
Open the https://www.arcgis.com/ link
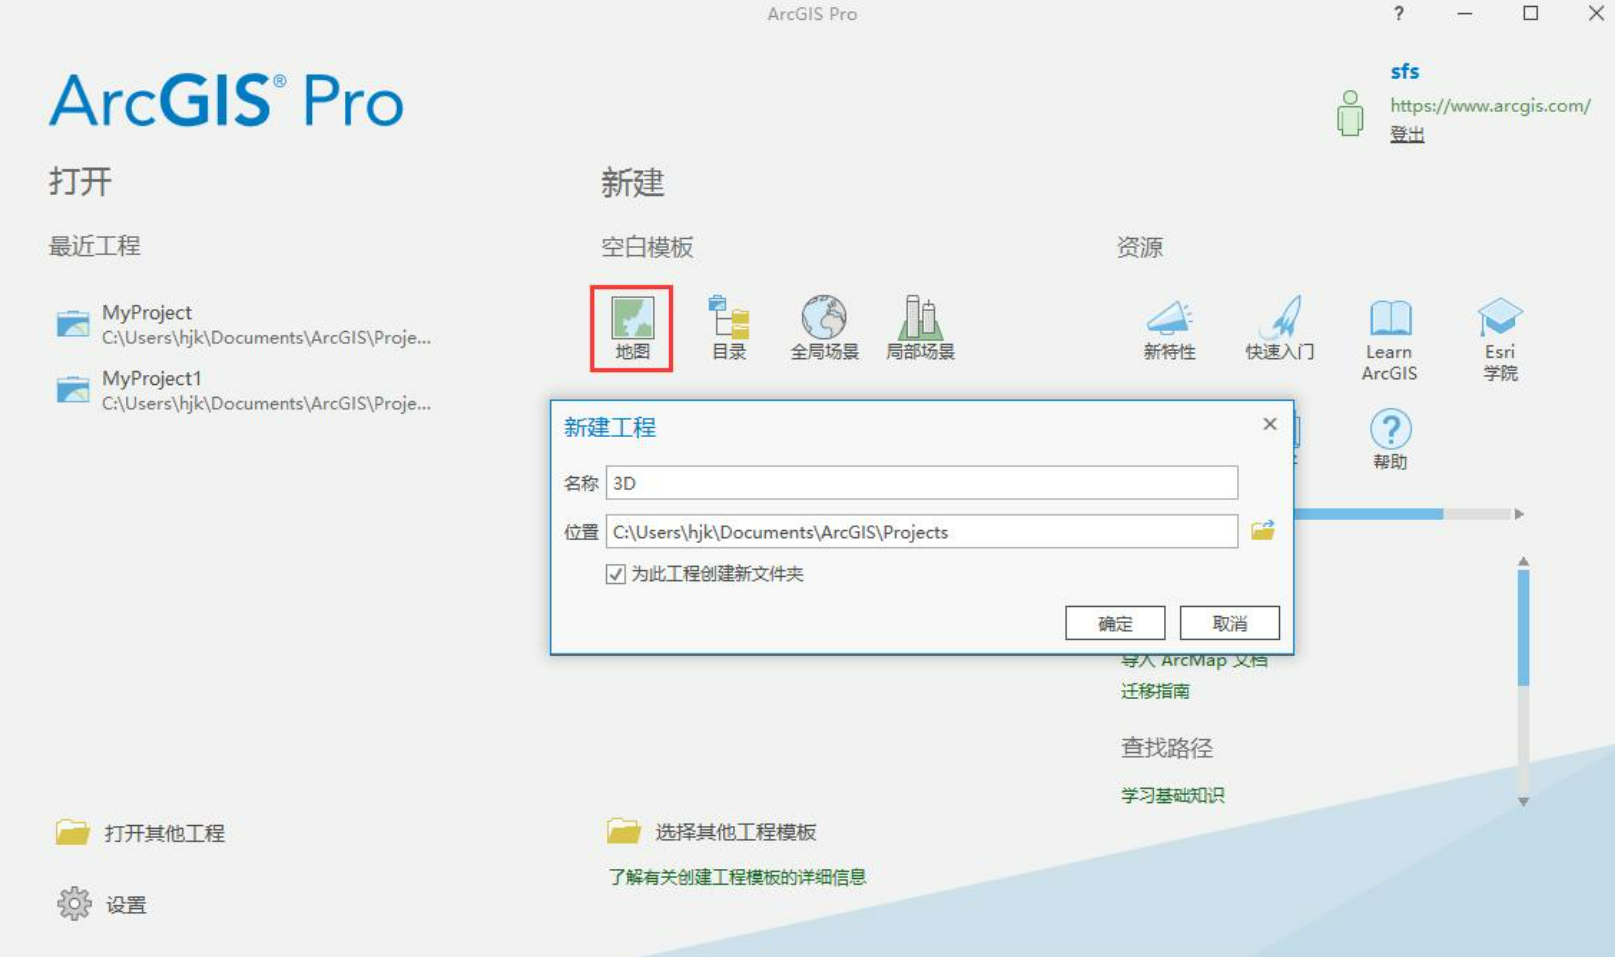point(1490,105)
